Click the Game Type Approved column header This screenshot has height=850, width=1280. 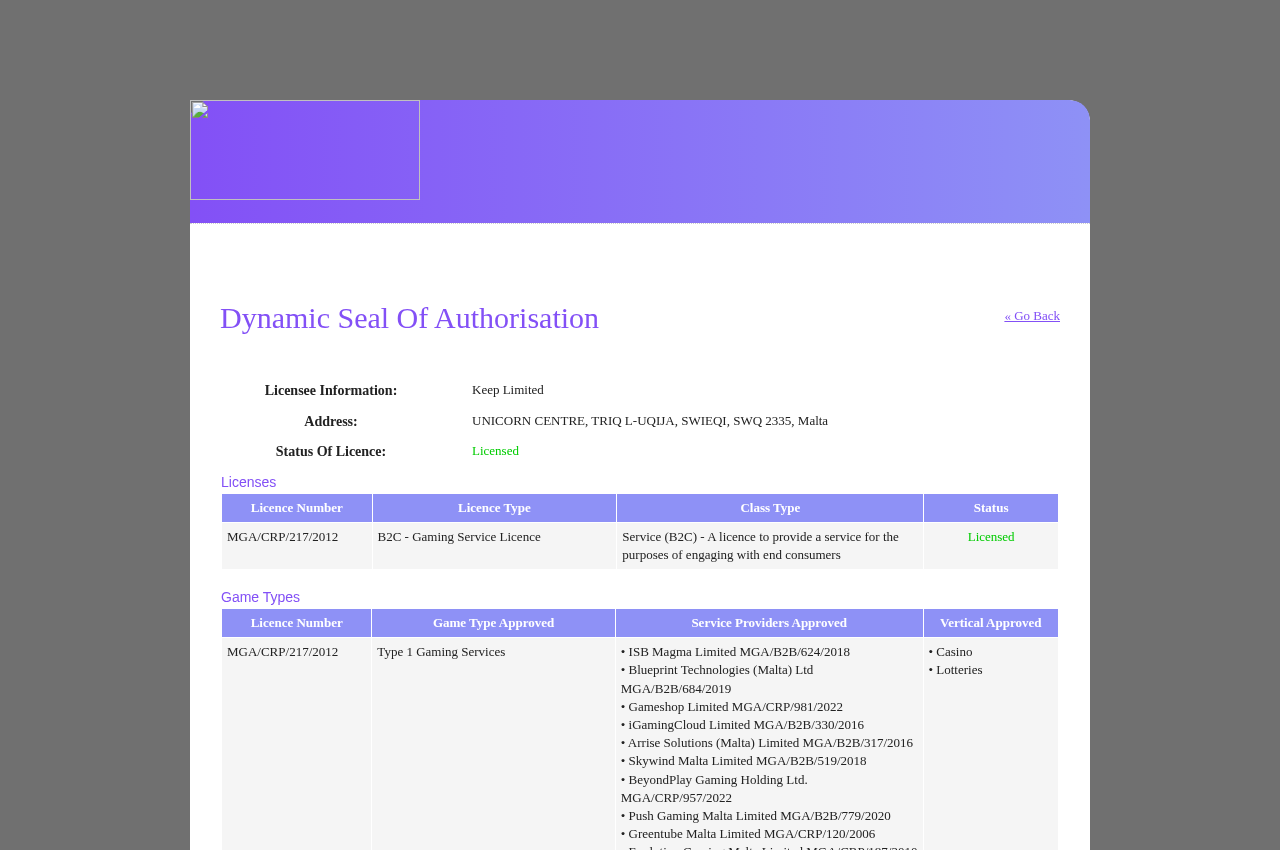tap(494, 623)
